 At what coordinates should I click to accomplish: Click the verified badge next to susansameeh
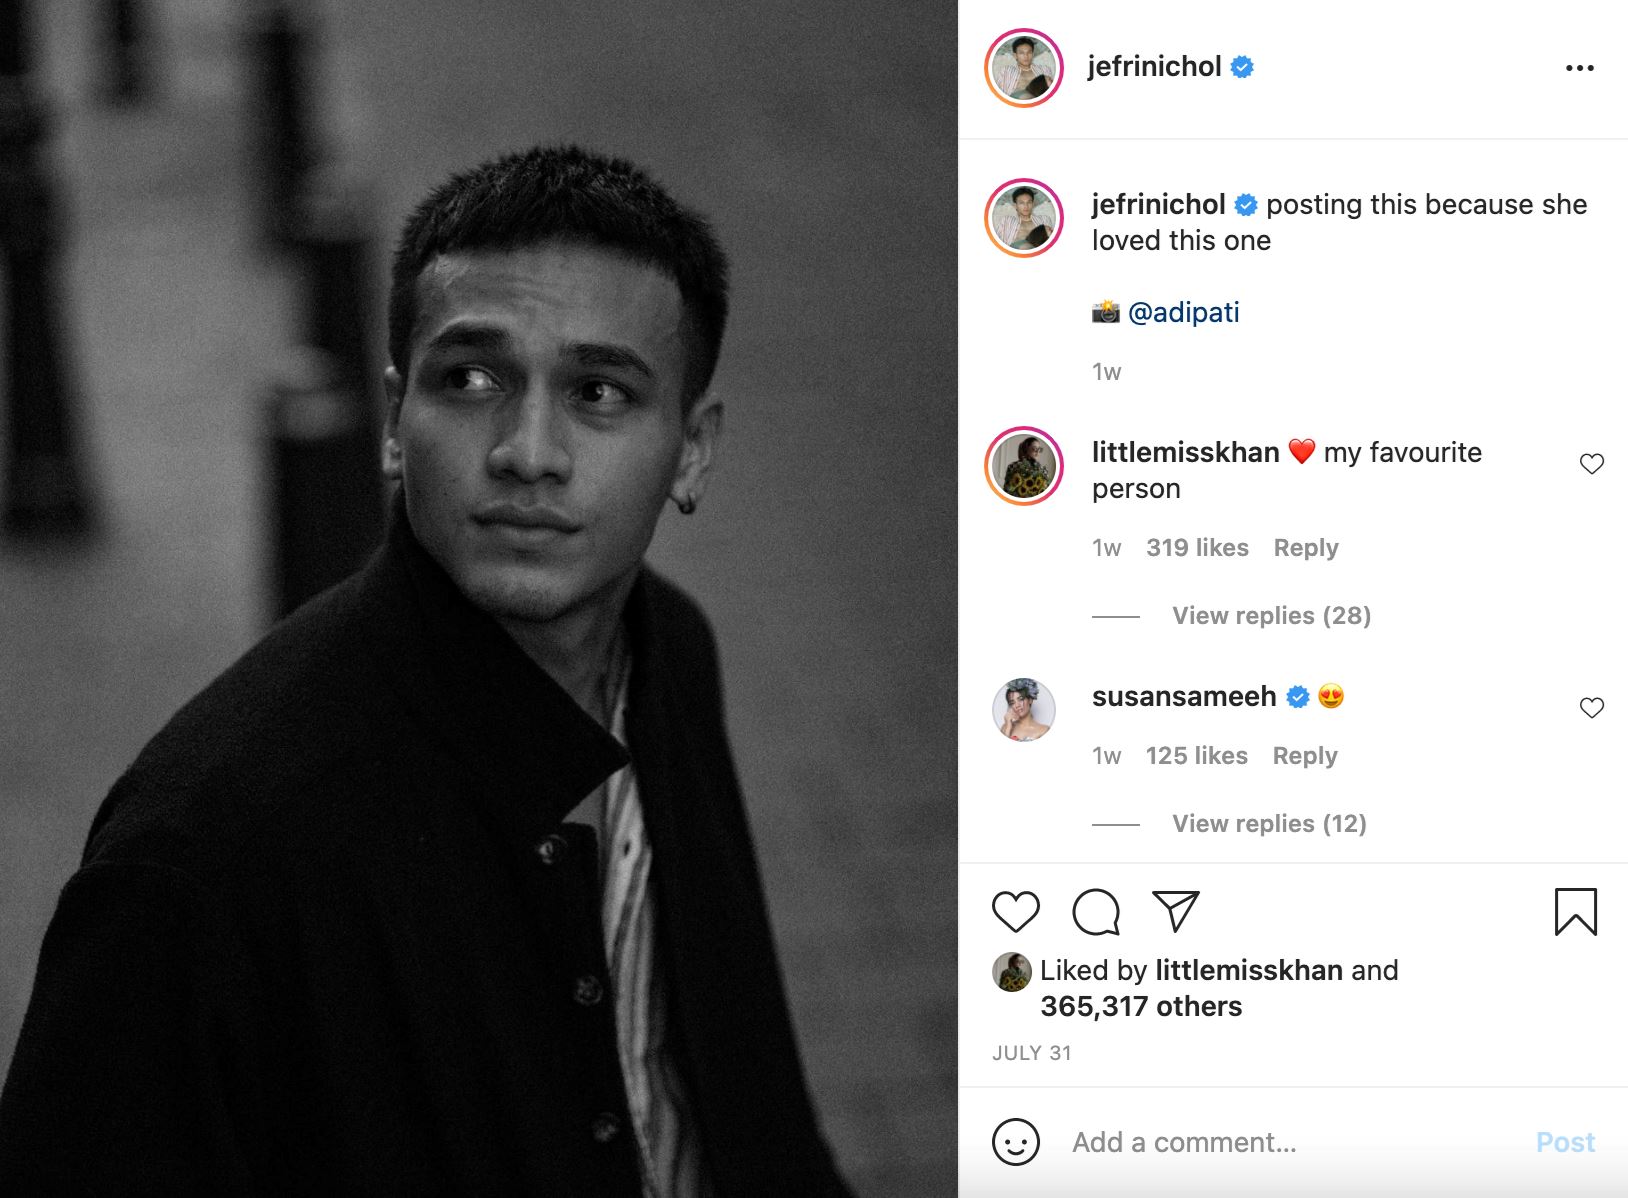1297,695
